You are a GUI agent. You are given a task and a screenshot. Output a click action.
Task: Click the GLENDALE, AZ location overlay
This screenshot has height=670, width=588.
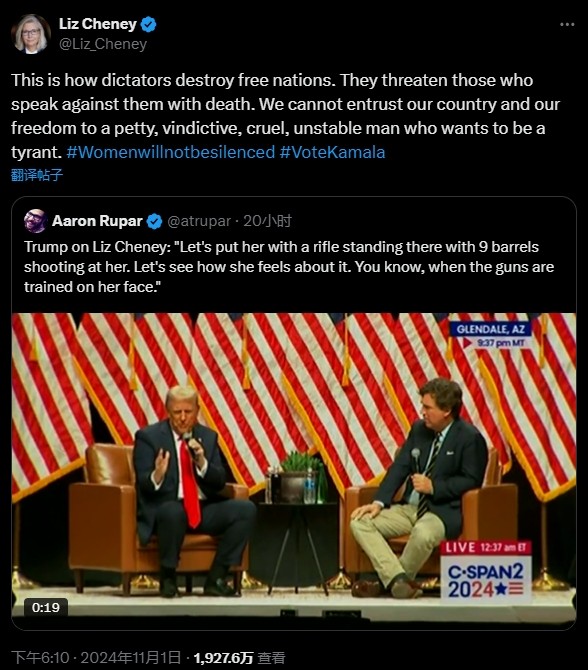[491, 329]
